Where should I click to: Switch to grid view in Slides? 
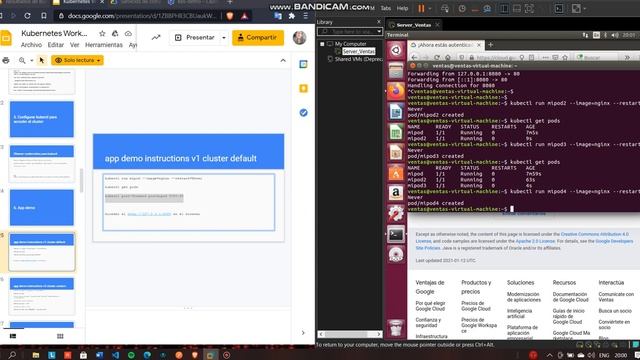point(60,336)
